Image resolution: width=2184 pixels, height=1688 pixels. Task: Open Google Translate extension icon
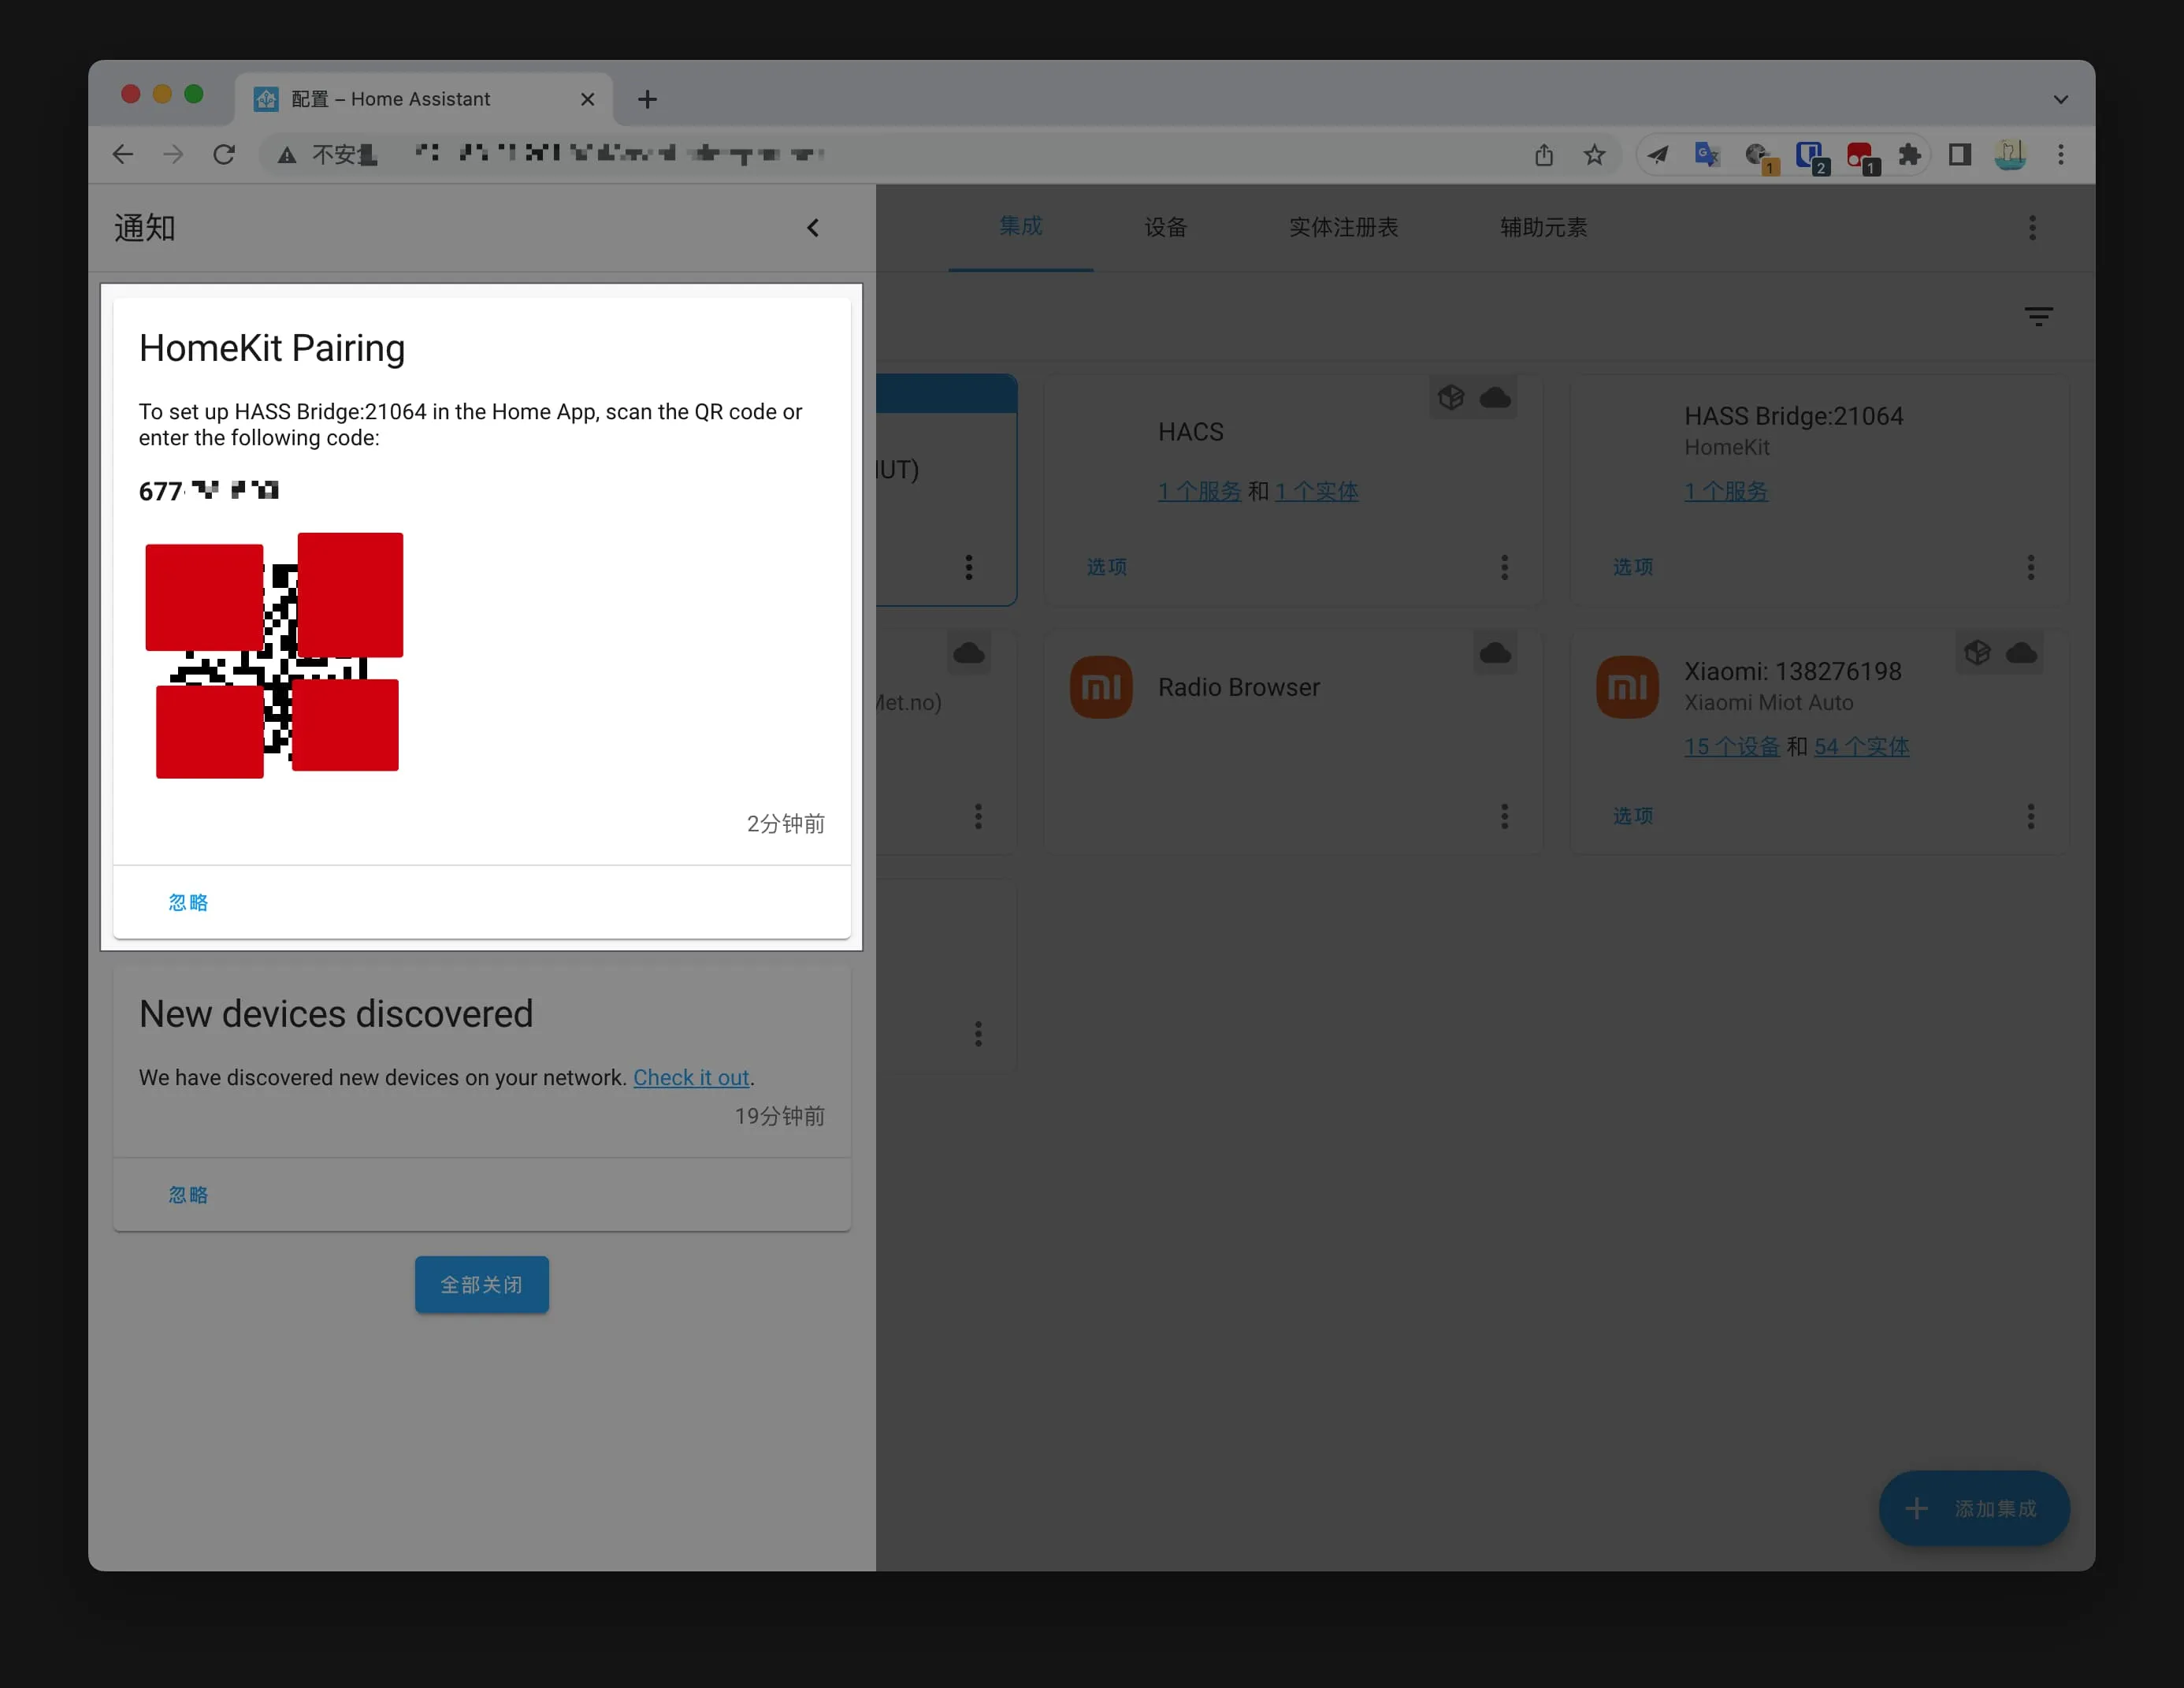[1706, 154]
